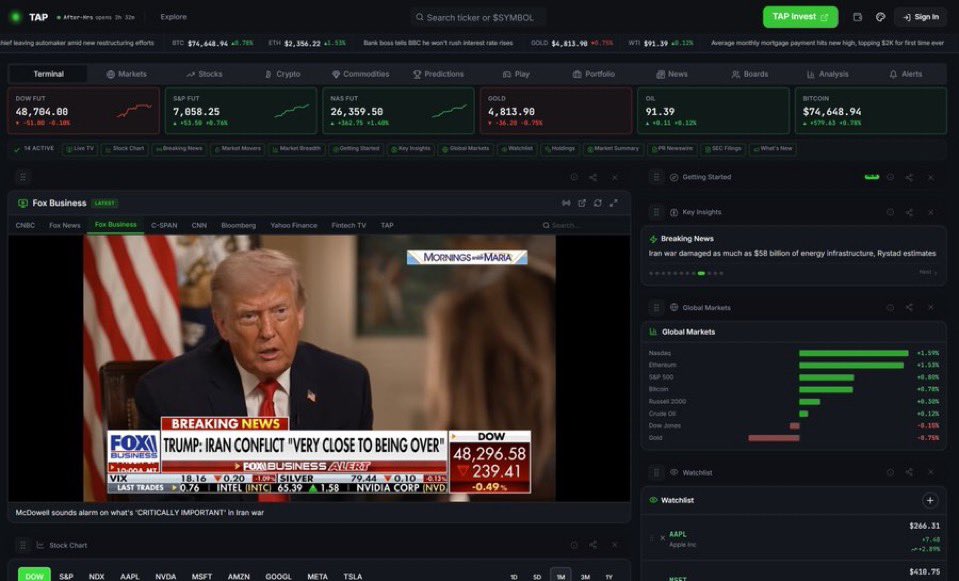This screenshot has height=581, width=959.
Task: Toggle the PR Newswire widget chip
Action: [x=672, y=149]
